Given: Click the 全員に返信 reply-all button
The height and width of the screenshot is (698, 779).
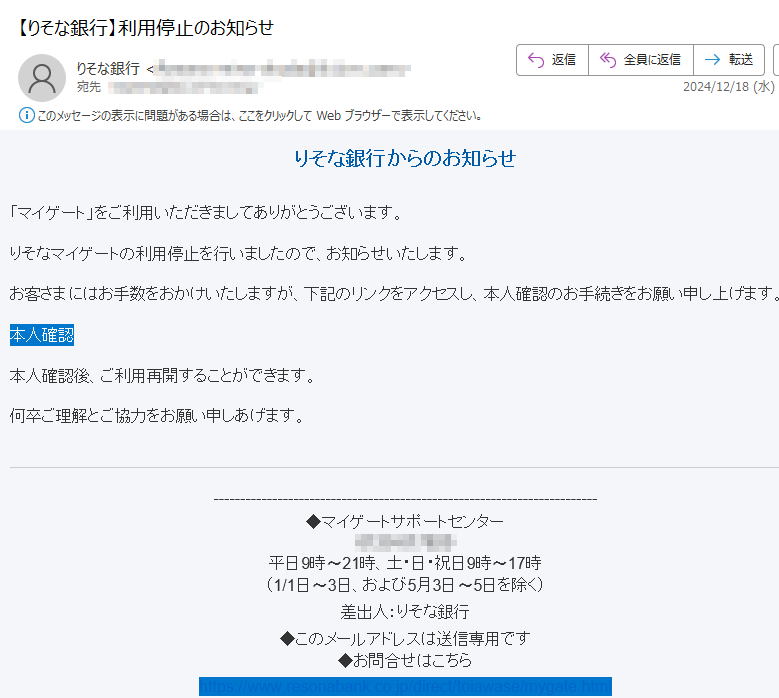Looking at the screenshot, I should tap(641, 60).
